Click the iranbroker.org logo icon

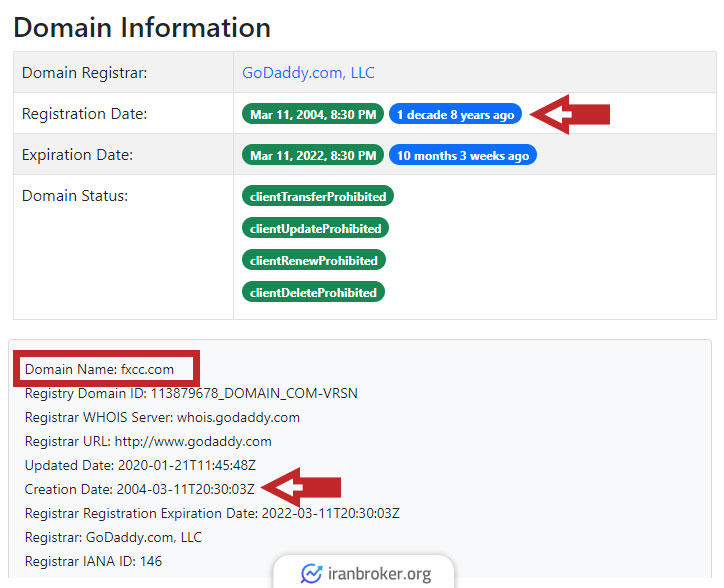(312, 574)
